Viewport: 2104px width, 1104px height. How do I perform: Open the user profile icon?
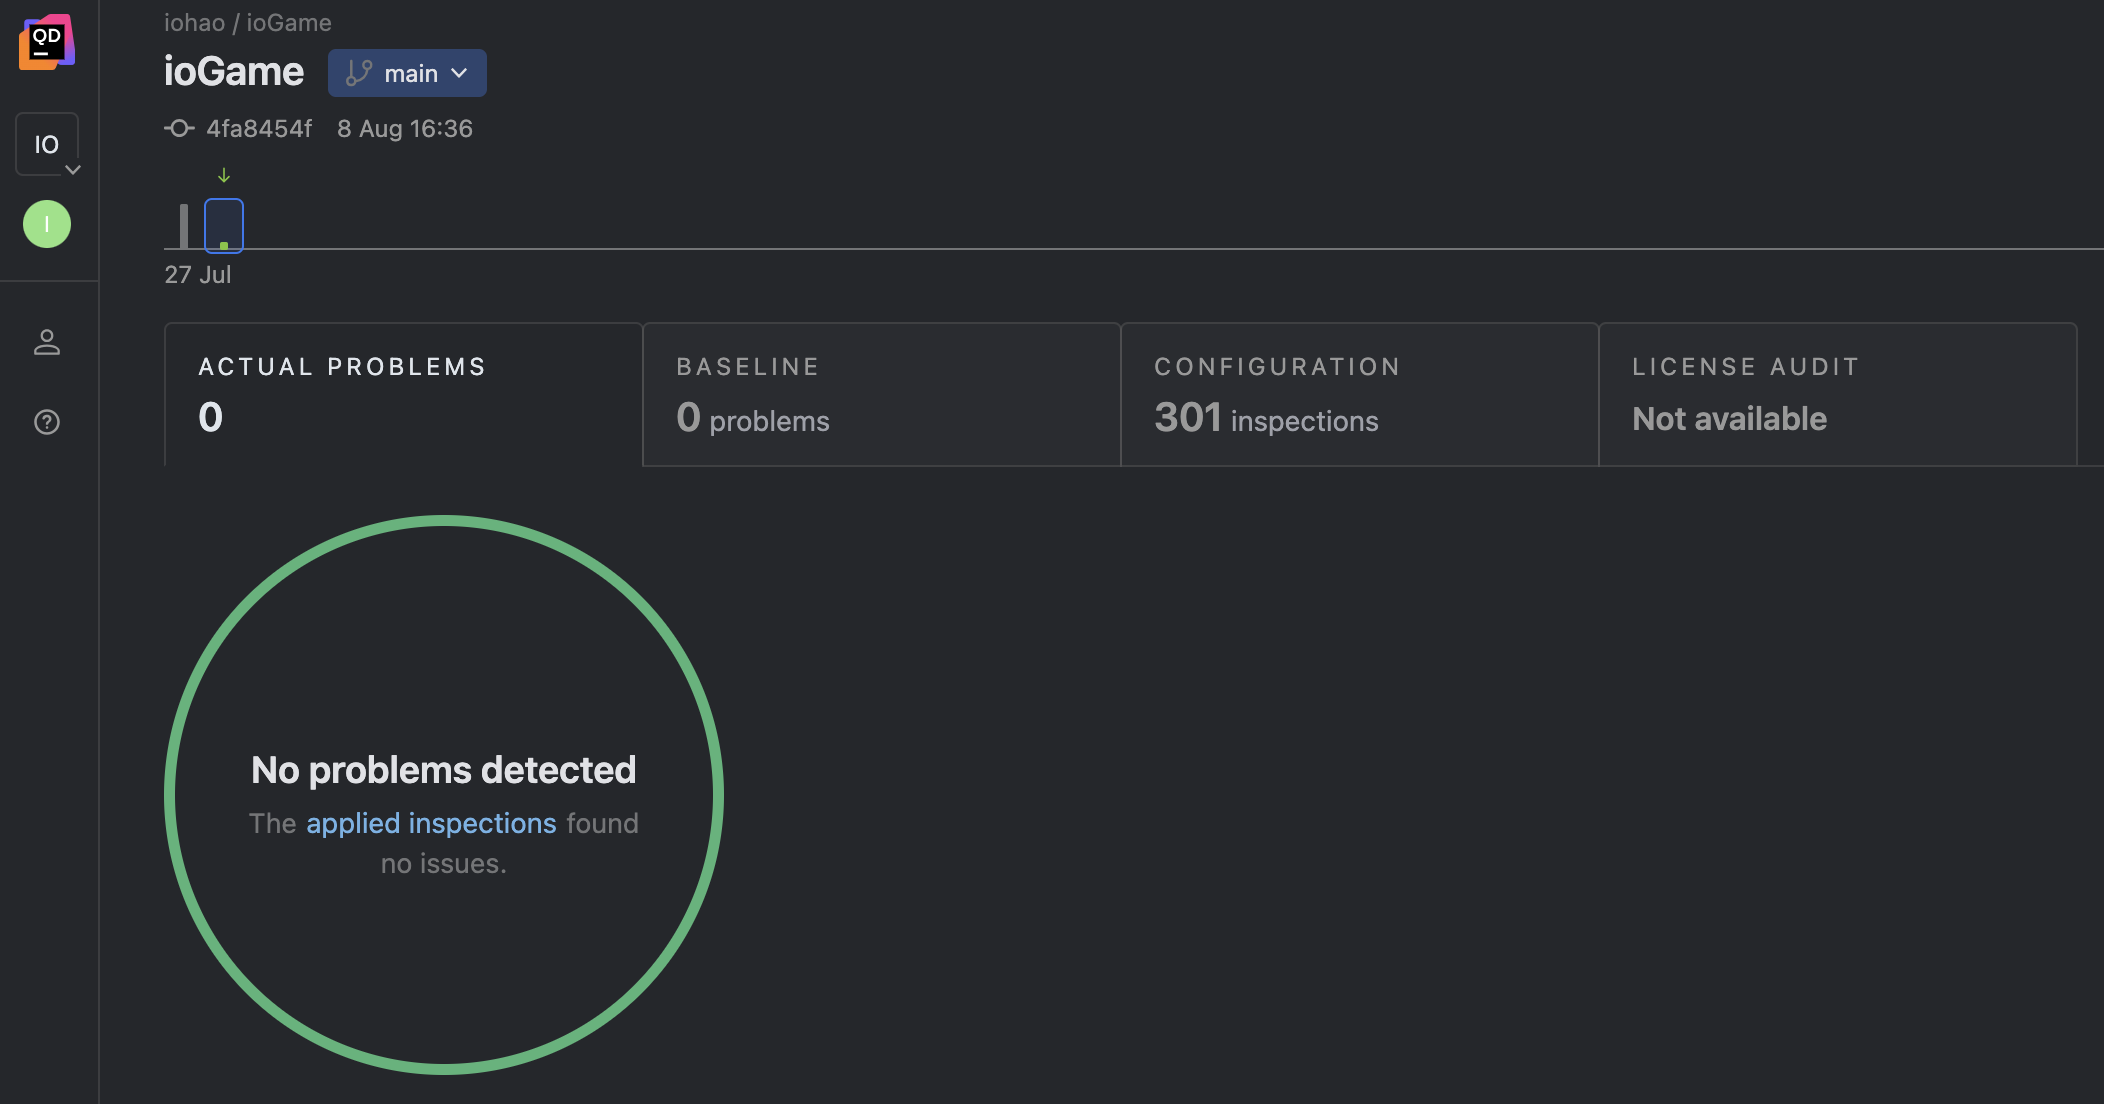tap(47, 342)
